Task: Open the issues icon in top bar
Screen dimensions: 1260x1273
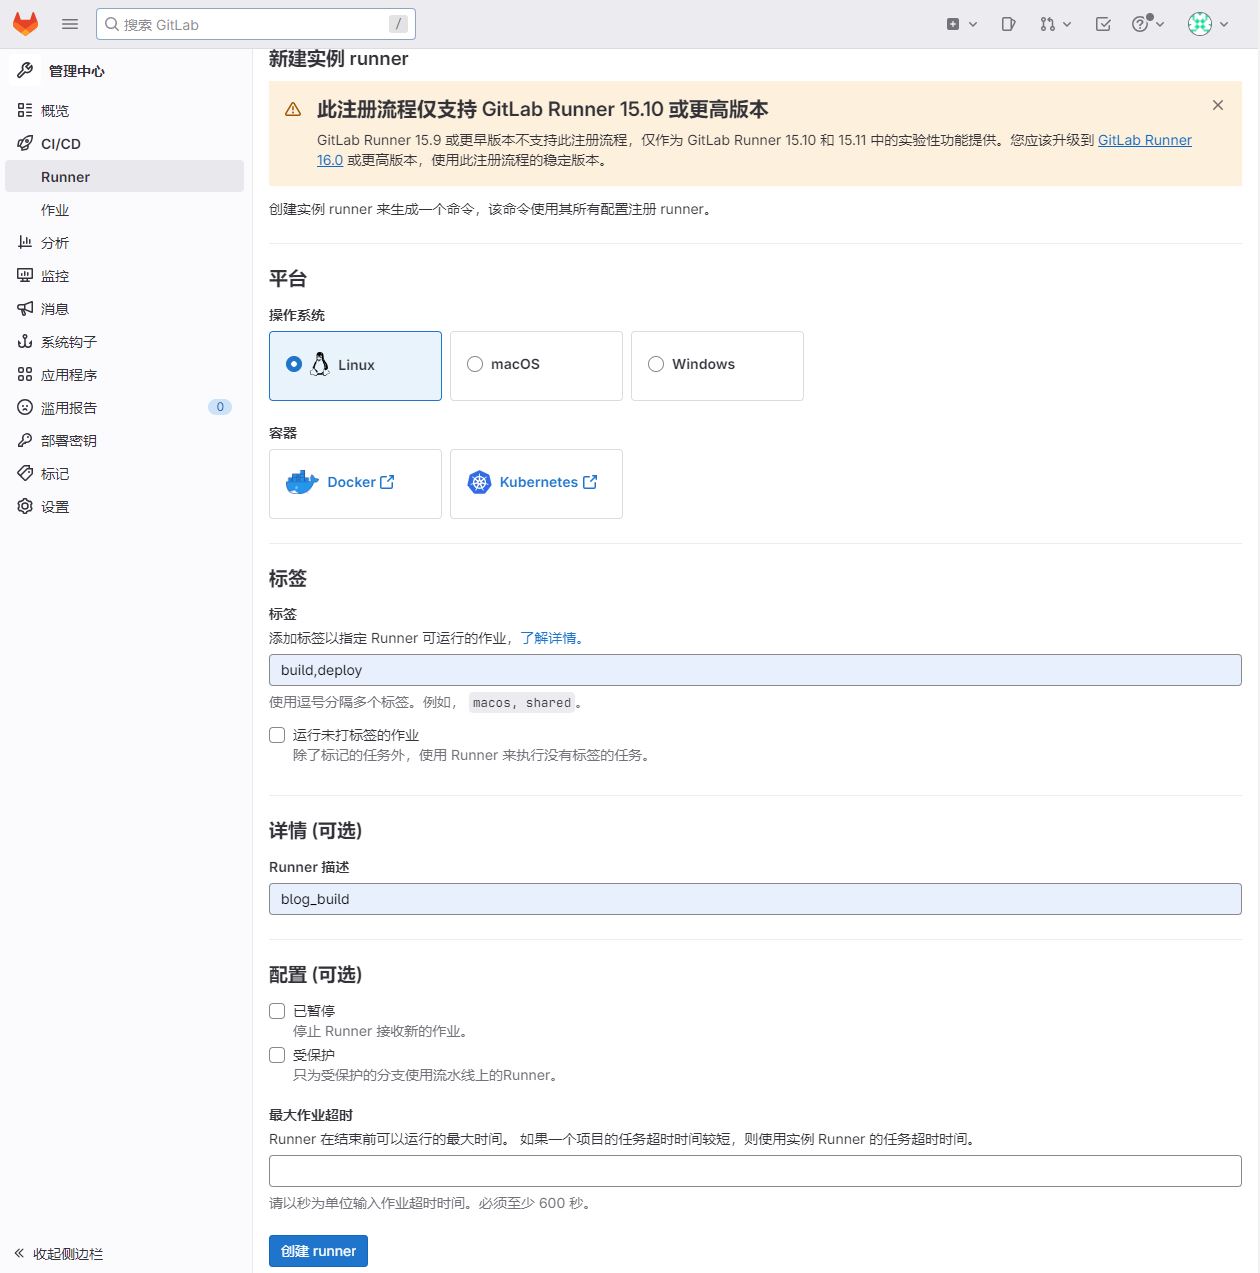Action: pyautogui.click(x=1008, y=24)
